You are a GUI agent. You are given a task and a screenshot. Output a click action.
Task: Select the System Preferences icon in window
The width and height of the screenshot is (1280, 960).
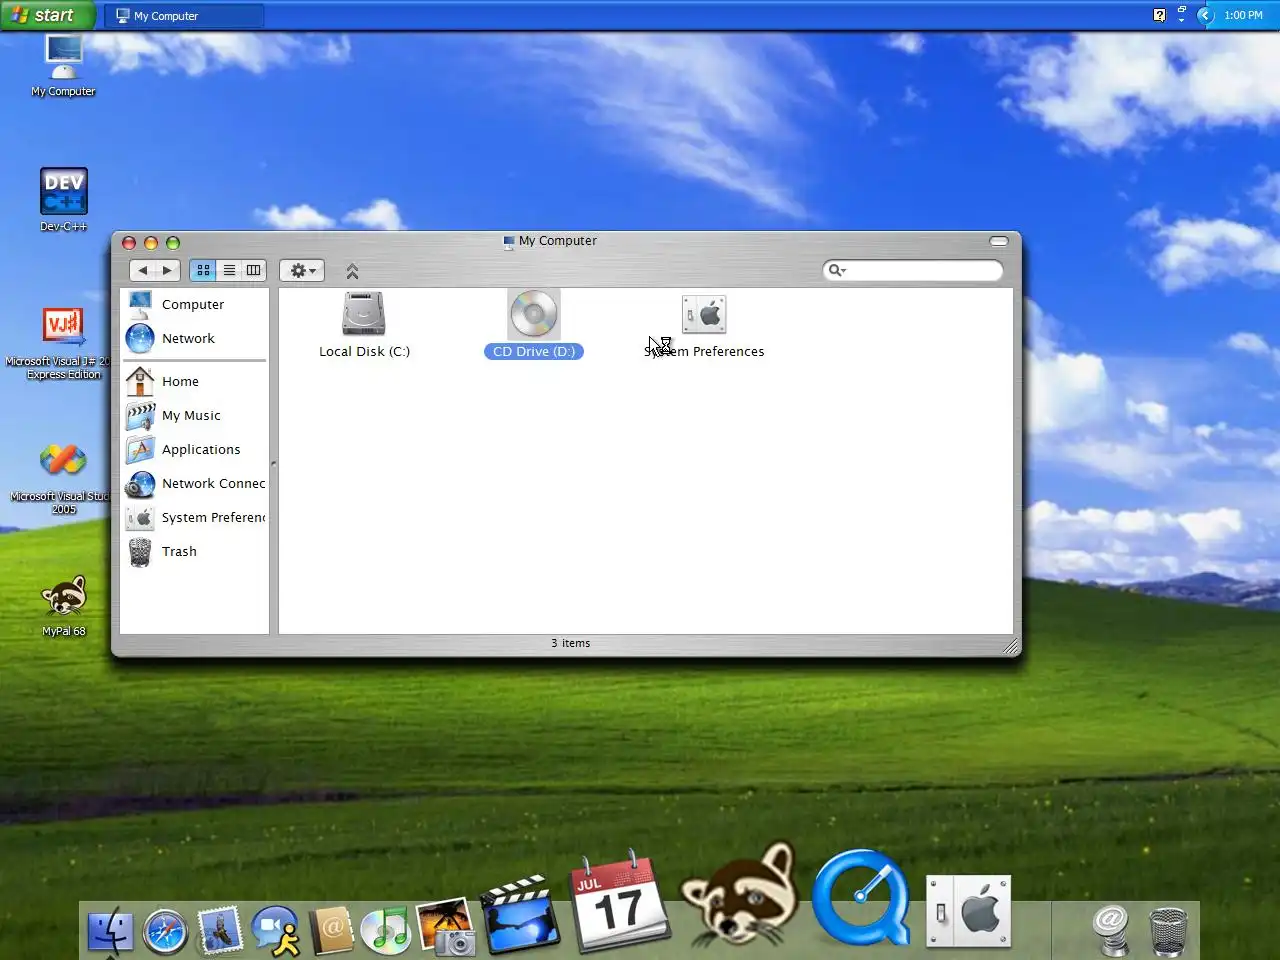pos(704,314)
